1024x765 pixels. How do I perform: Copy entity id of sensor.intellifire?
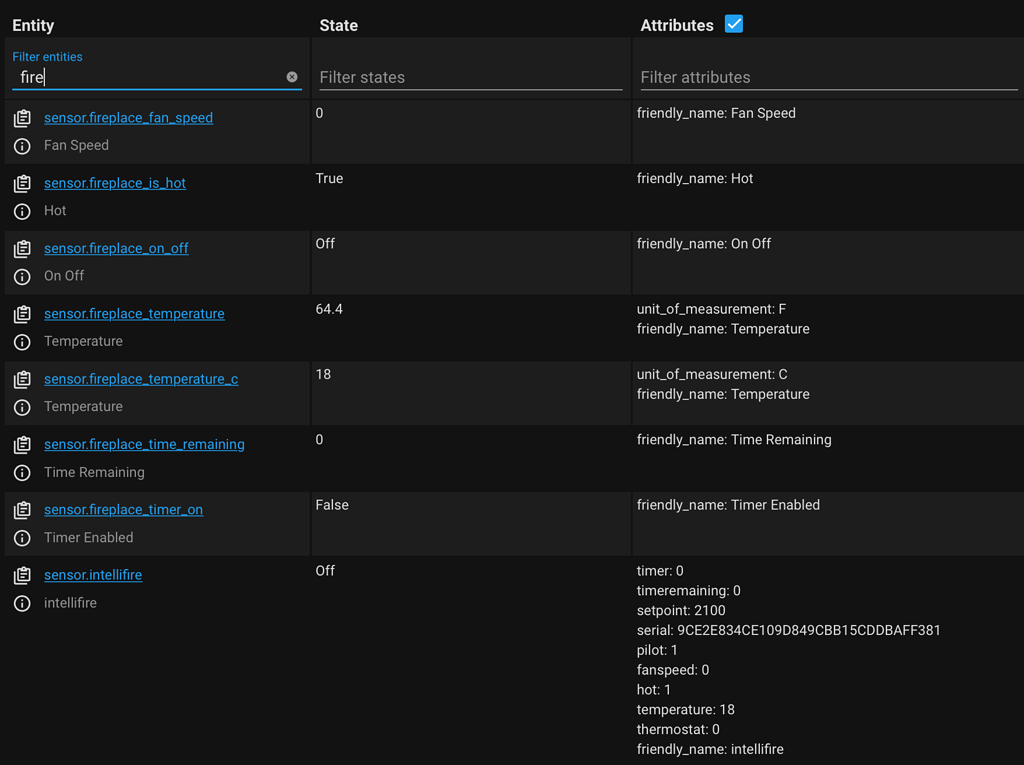click(21, 574)
